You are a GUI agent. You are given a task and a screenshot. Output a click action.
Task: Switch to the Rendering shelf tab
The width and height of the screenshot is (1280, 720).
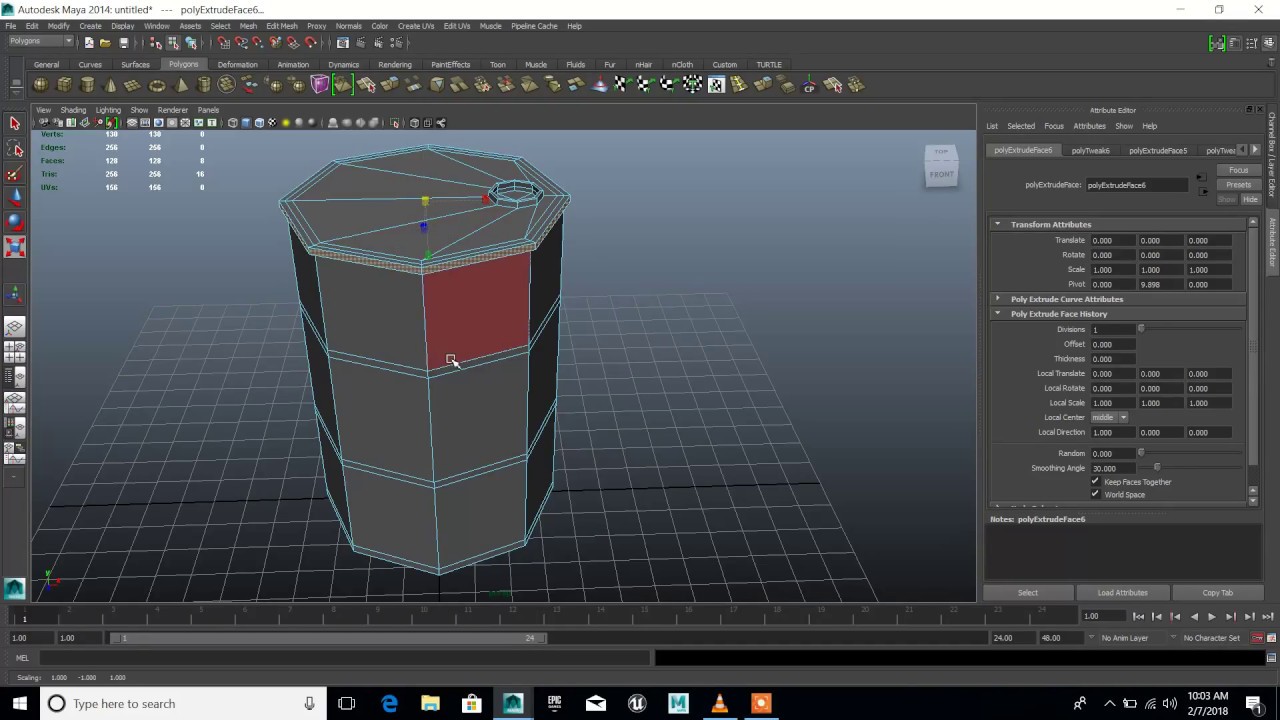395,65
